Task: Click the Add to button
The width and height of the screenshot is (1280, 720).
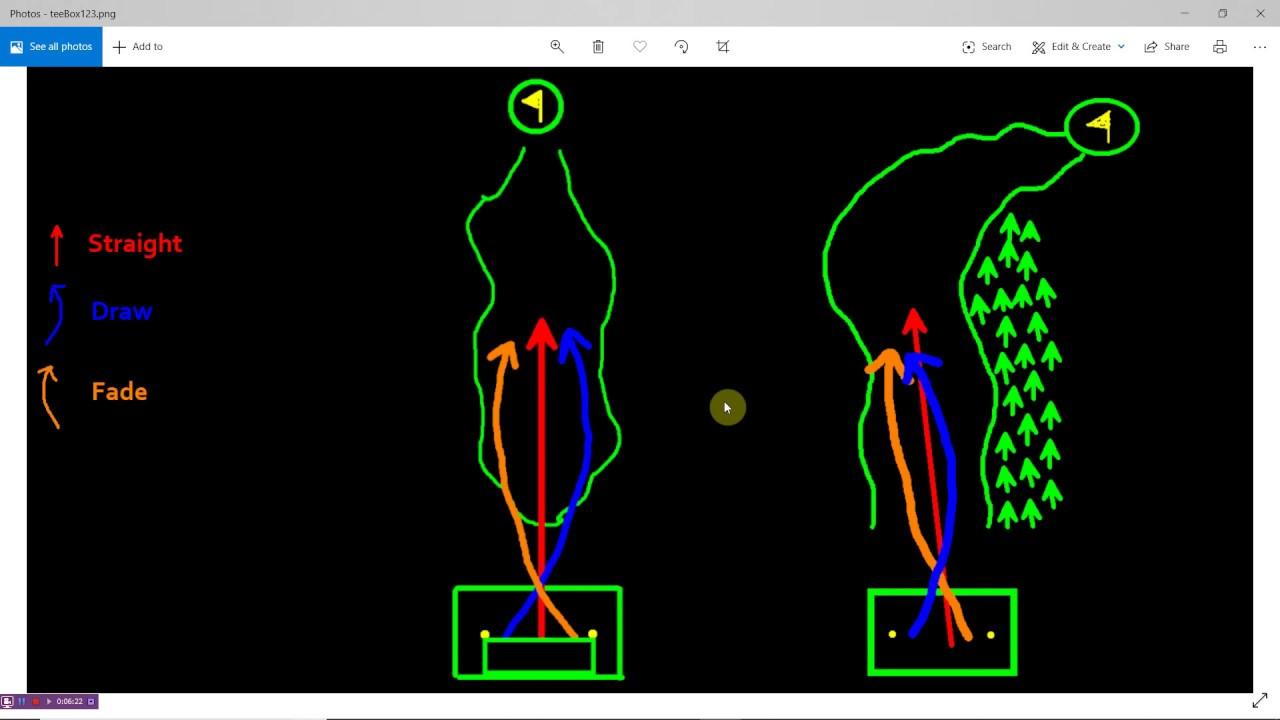Action: click(x=137, y=46)
